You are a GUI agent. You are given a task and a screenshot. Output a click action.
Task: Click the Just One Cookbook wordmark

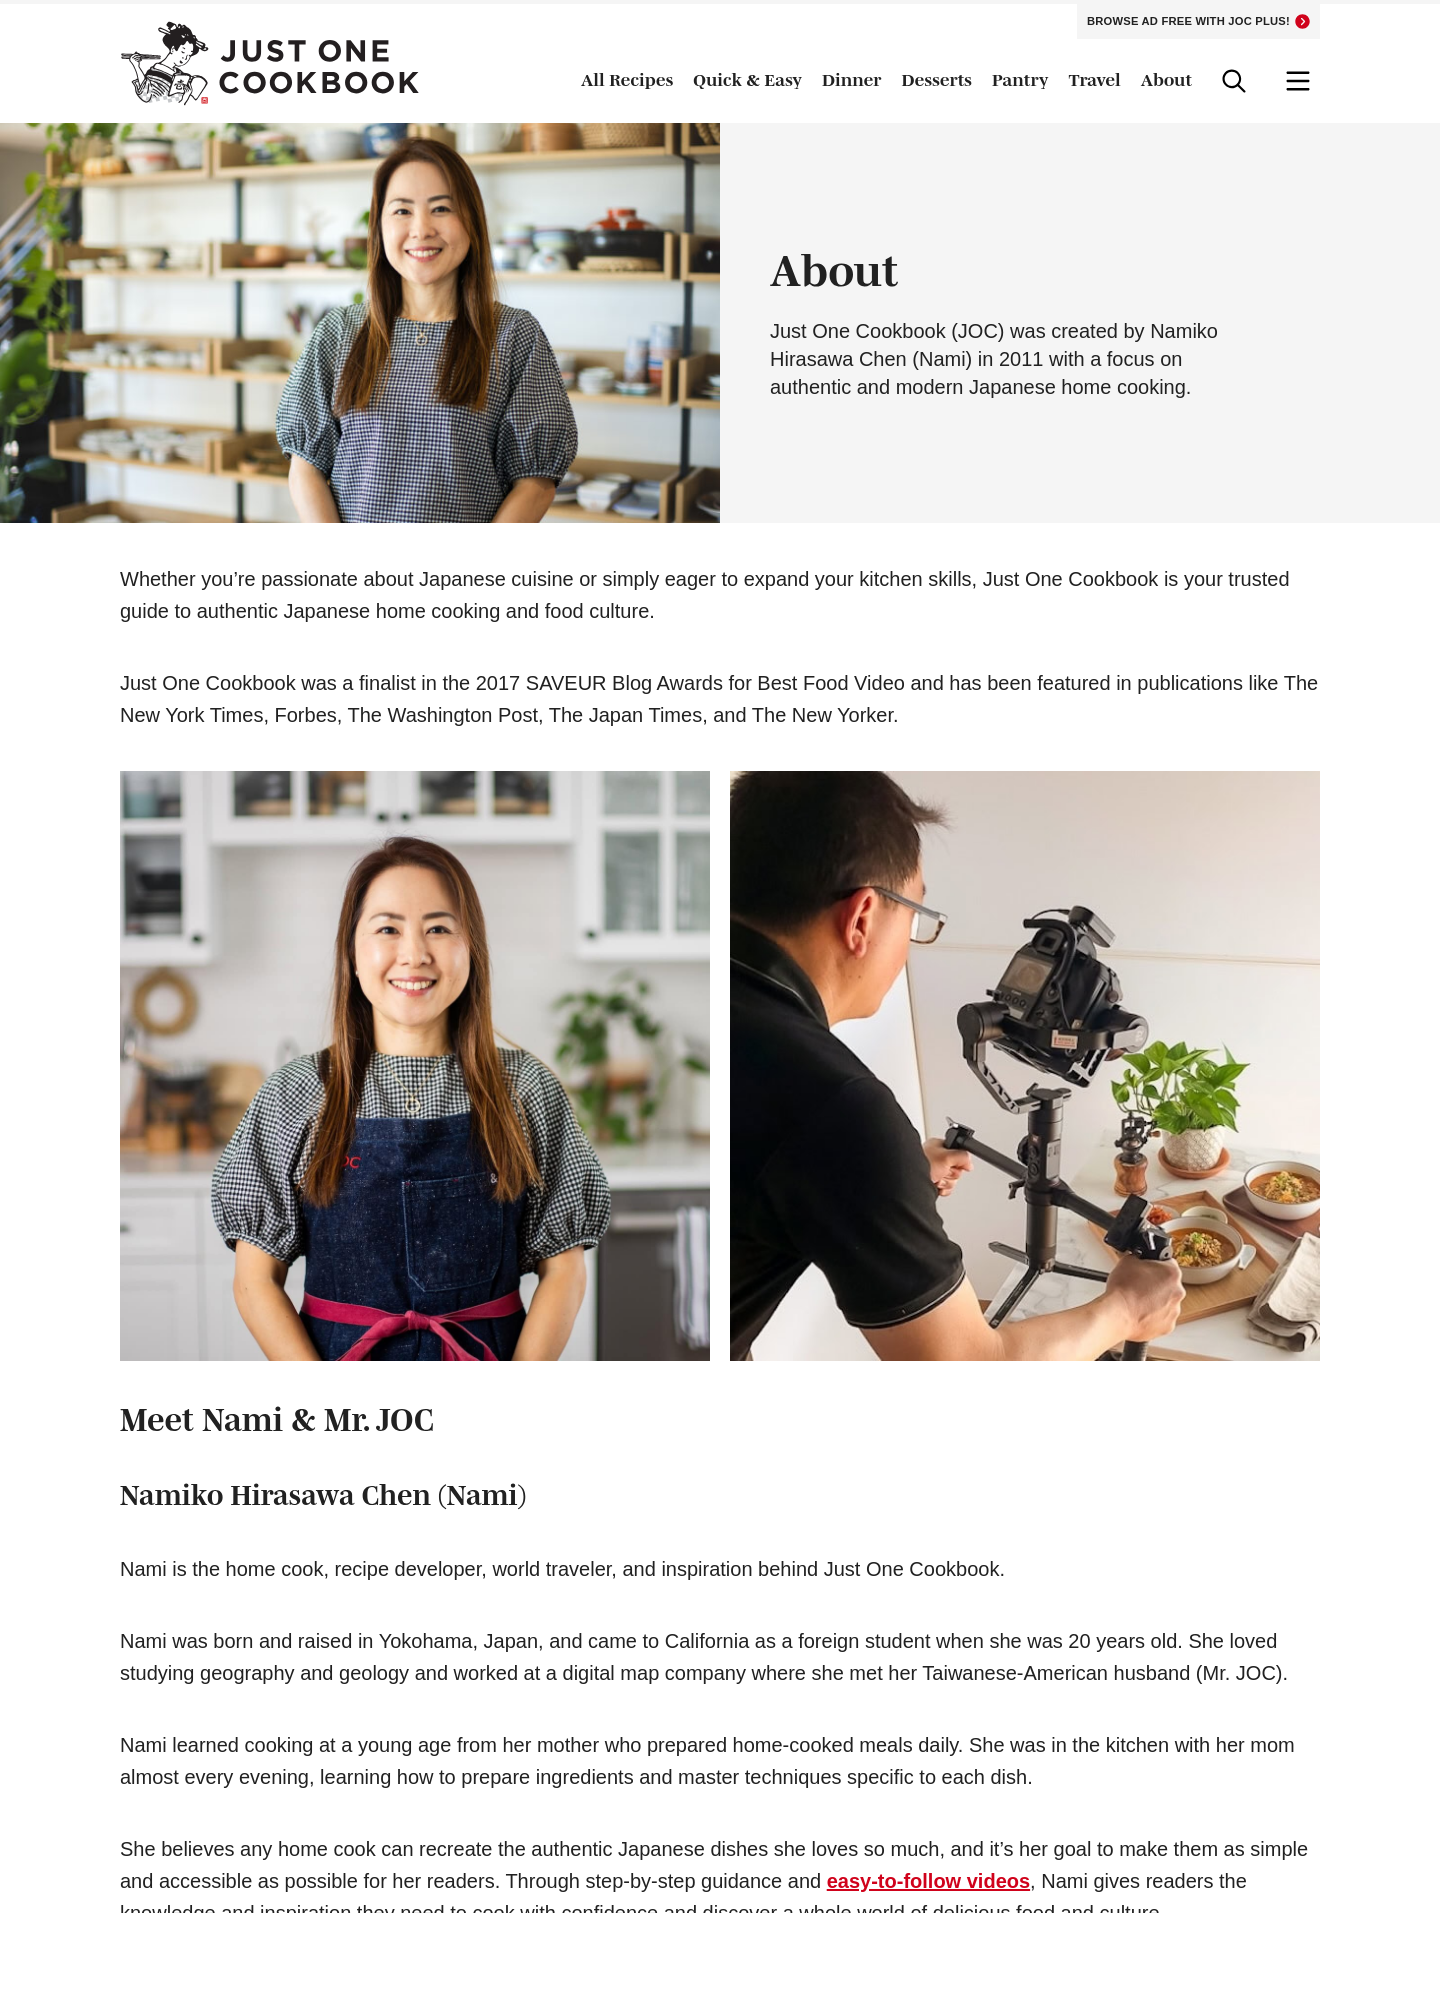pos(319,67)
